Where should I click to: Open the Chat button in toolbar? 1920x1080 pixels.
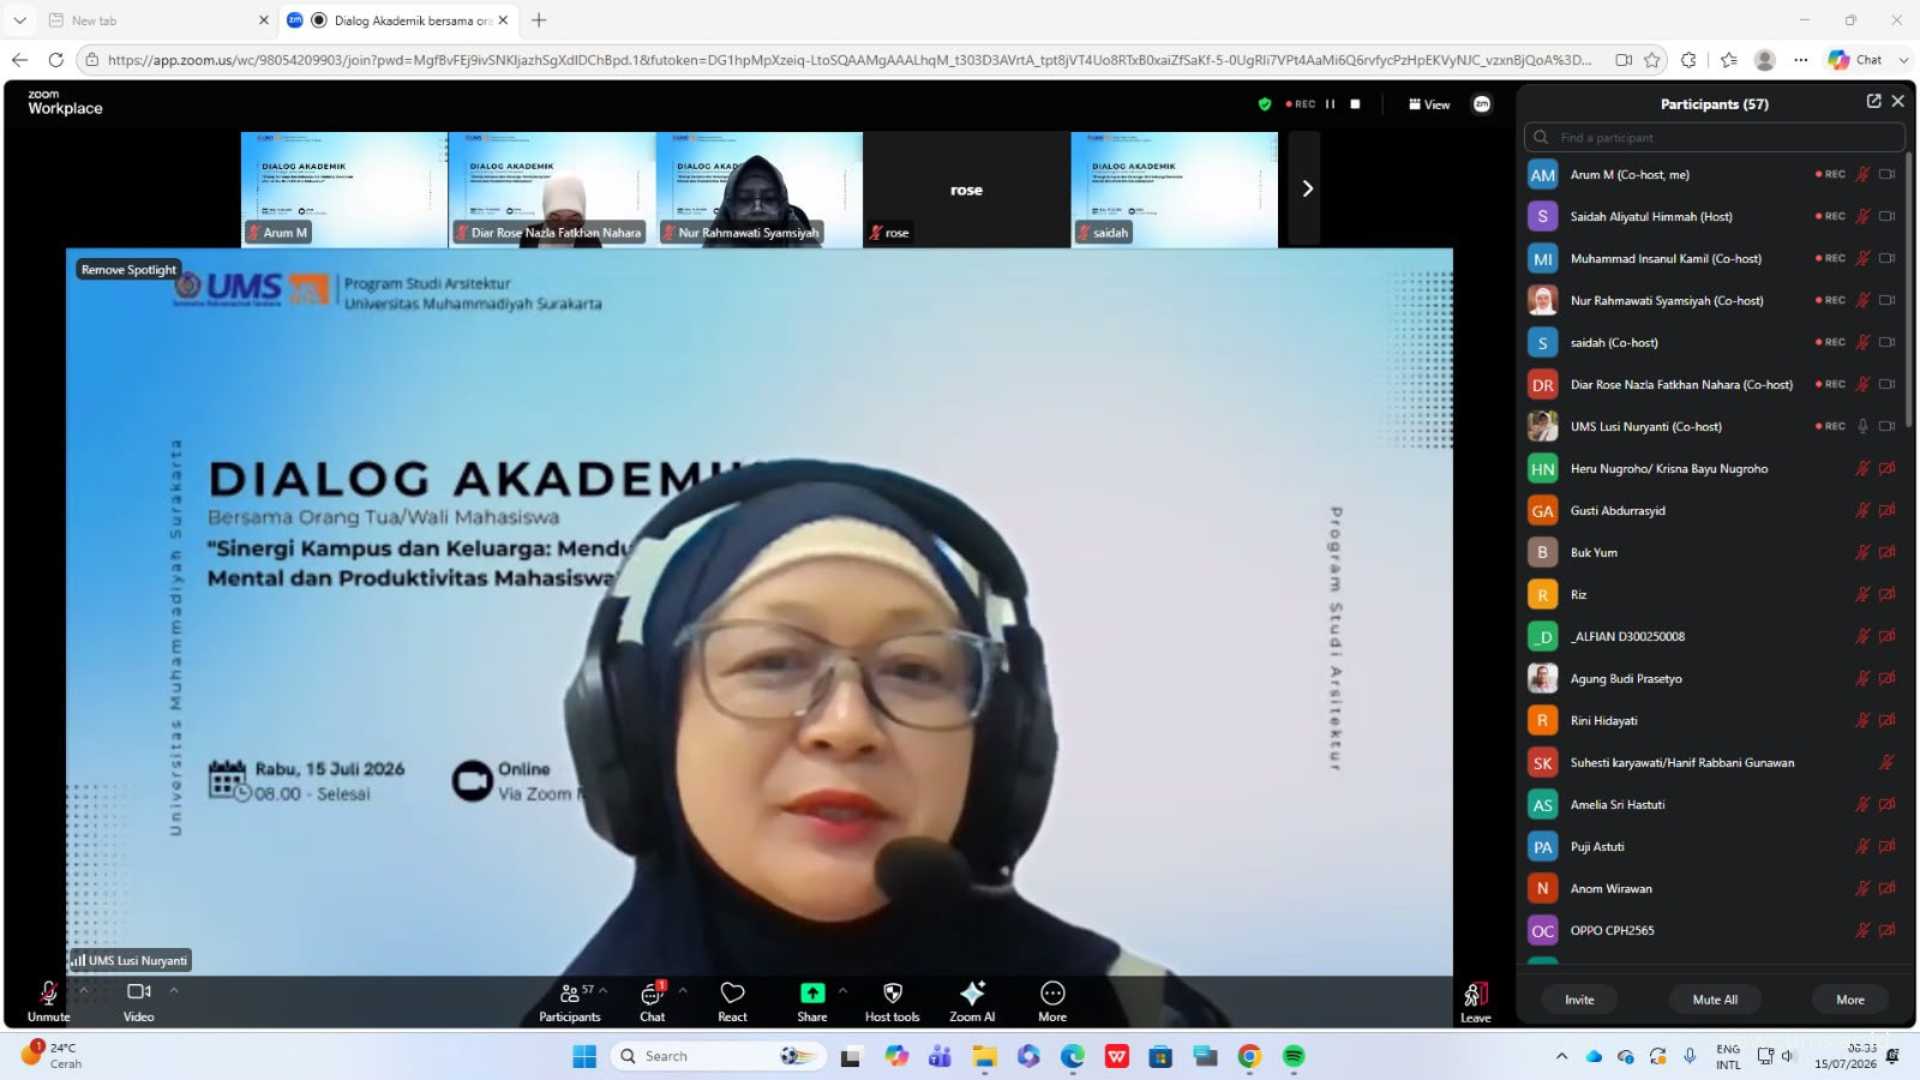[652, 1001]
